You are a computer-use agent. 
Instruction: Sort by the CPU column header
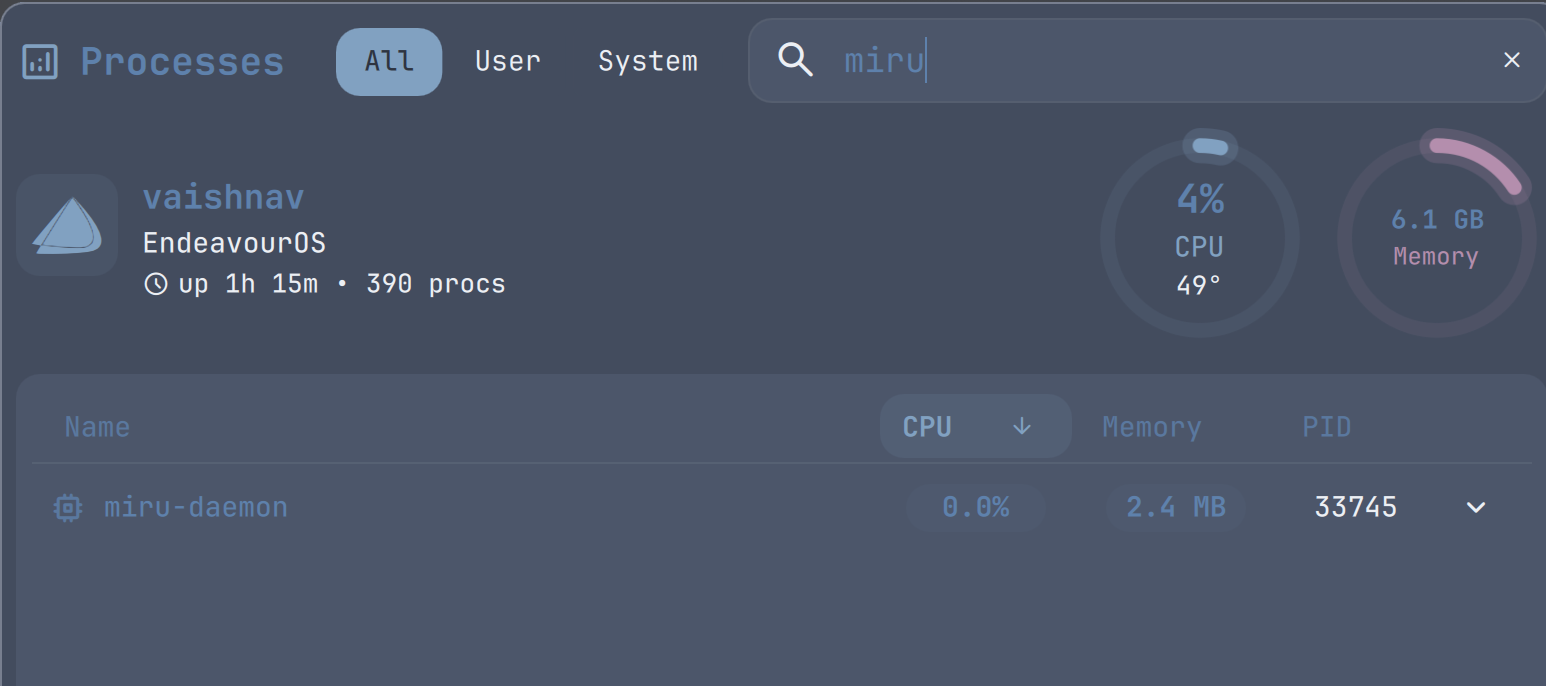tap(975, 426)
